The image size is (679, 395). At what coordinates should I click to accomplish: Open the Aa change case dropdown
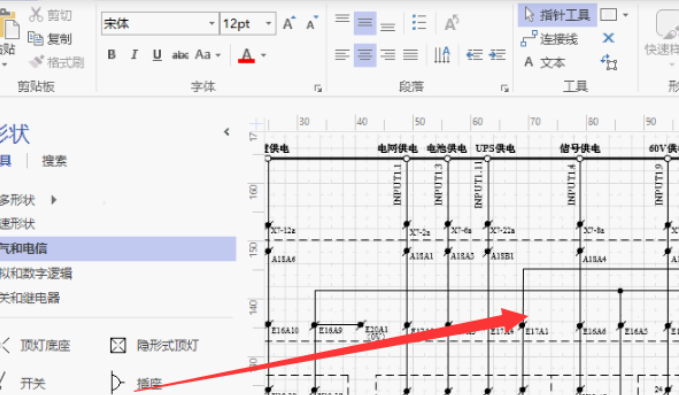coord(208,55)
